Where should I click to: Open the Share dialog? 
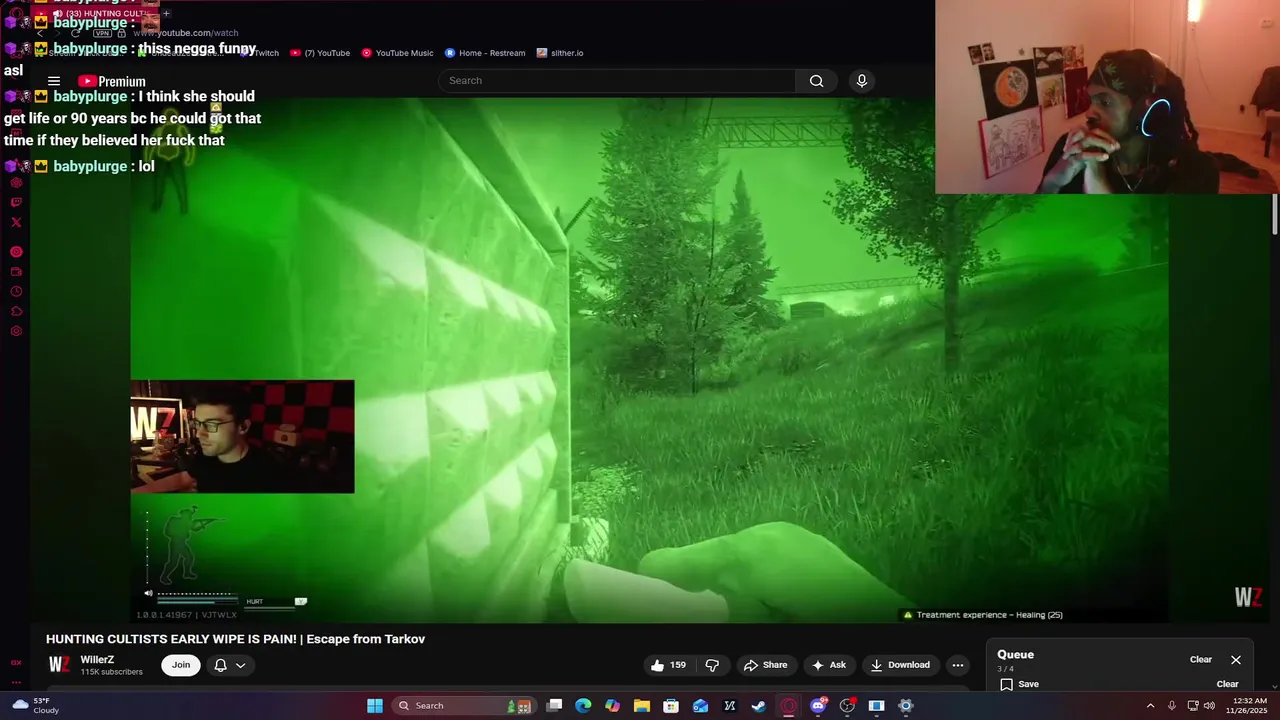coord(765,665)
